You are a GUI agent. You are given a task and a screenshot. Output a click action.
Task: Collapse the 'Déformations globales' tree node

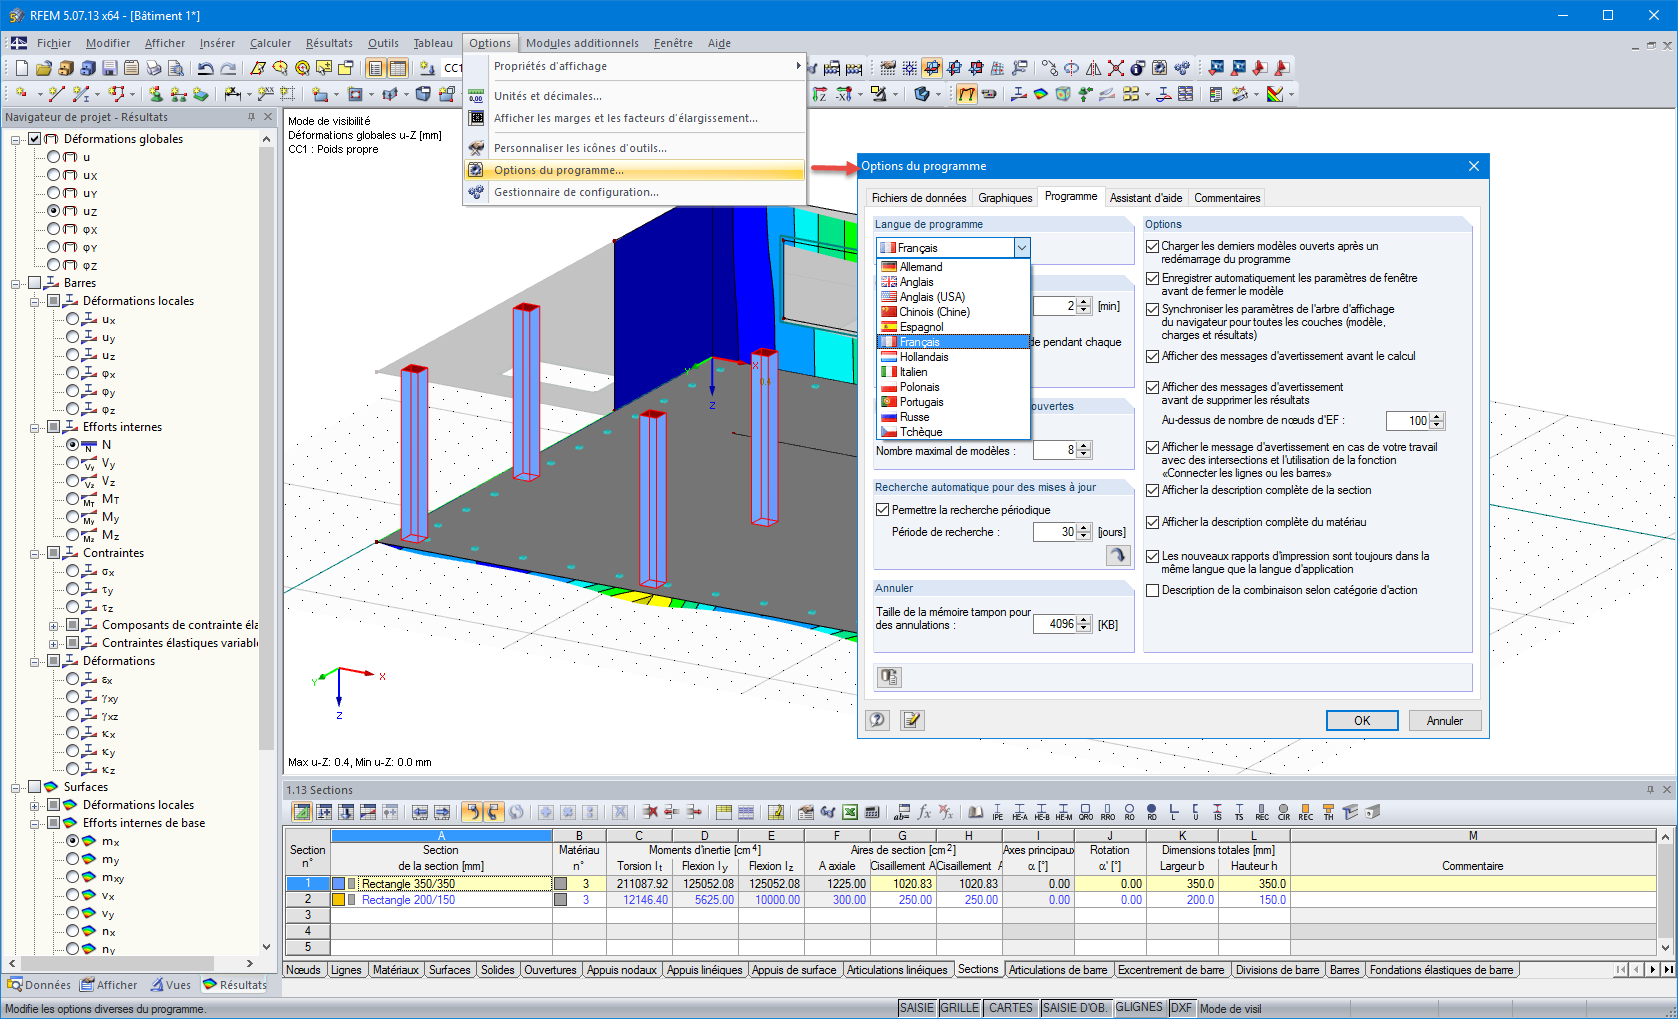pos(17,139)
